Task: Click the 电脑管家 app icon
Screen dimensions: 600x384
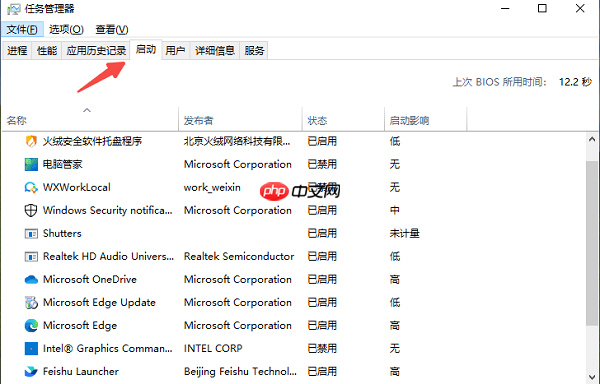Action: coord(31,164)
